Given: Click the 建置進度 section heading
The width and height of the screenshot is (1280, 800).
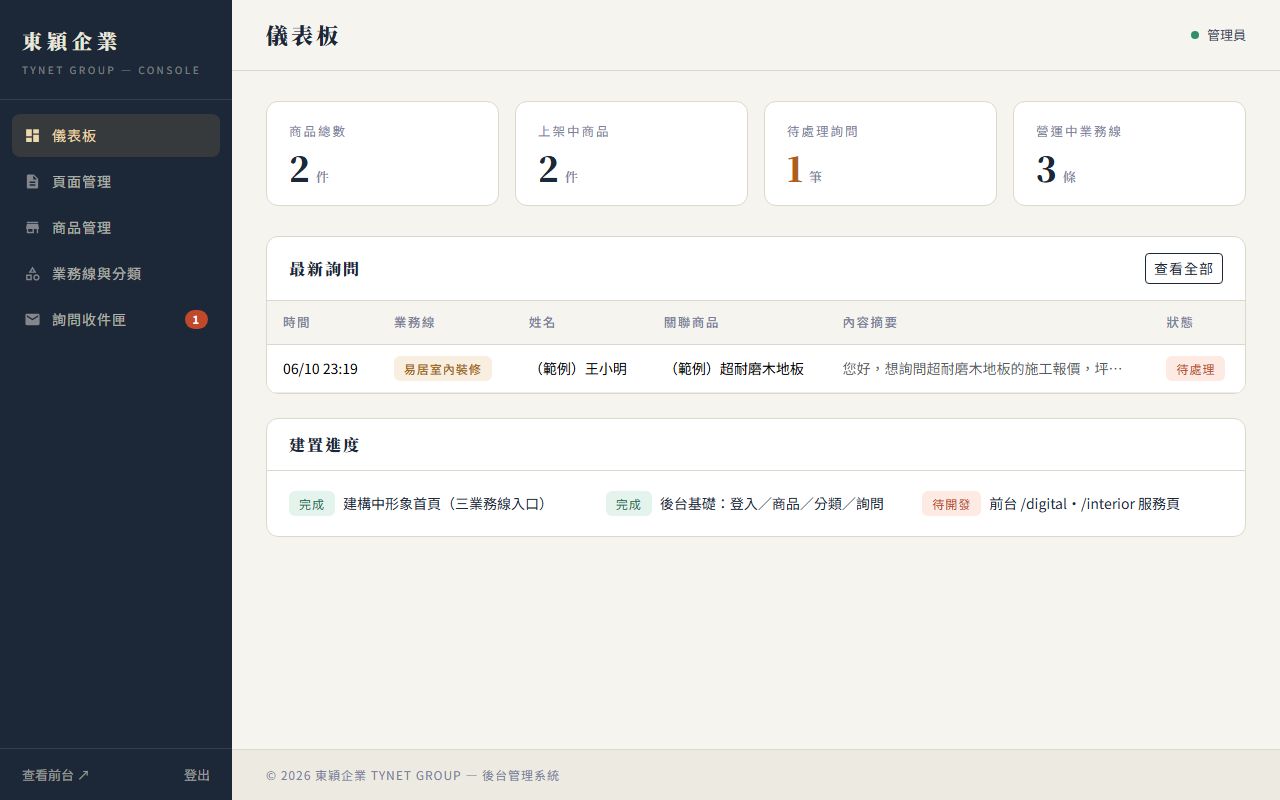Looking at the screenshot, I should (324, 445).
